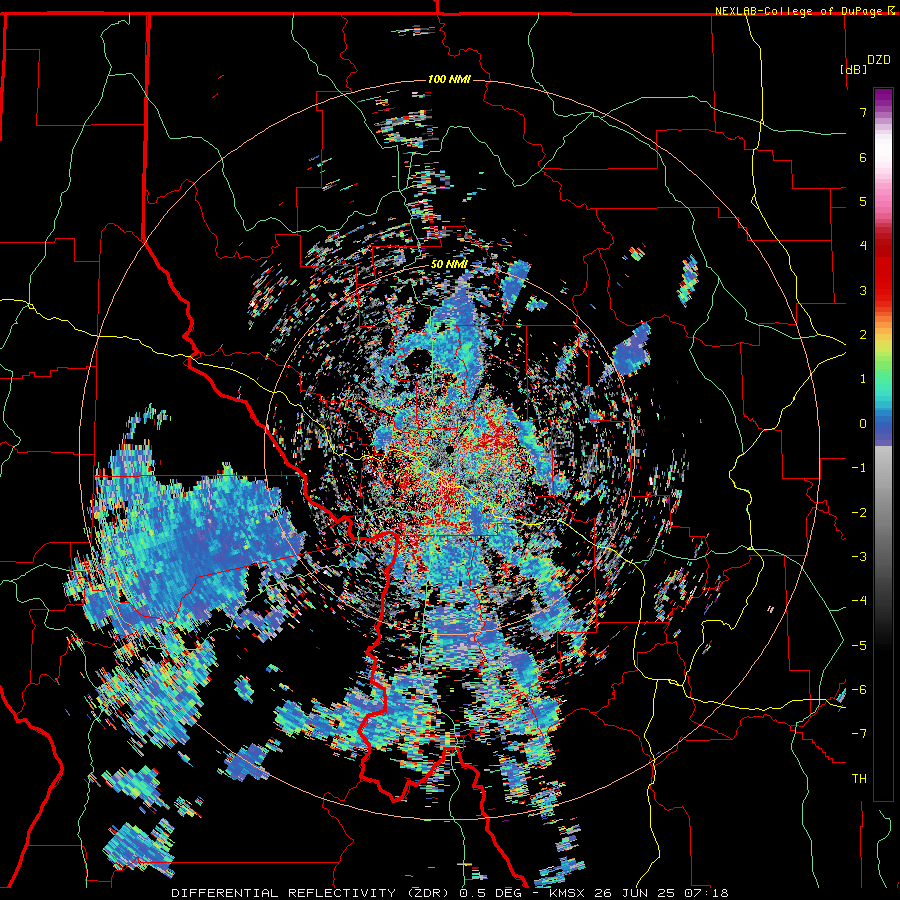Click the 6 value on color scale
The width and height of the screenshot is (900, 900).
pyautogui.click(x=863, y=157)
